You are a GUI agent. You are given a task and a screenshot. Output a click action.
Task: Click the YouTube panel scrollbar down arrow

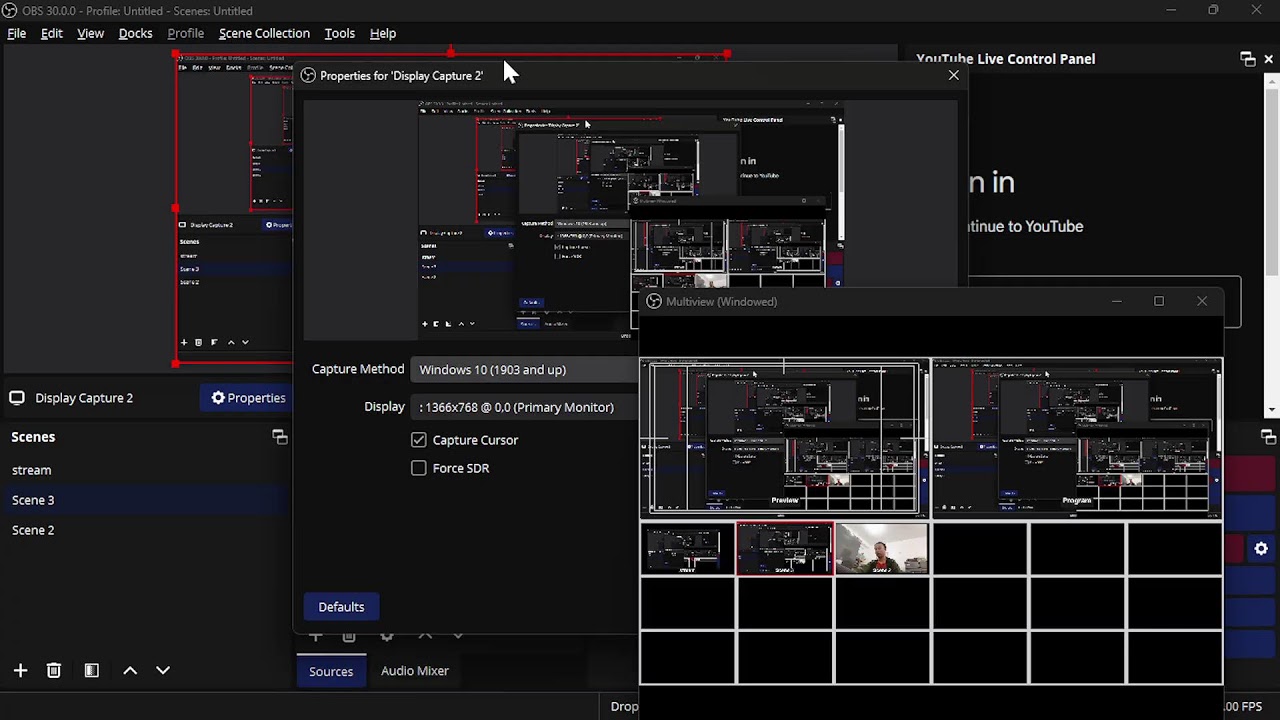coord(1274,409)
